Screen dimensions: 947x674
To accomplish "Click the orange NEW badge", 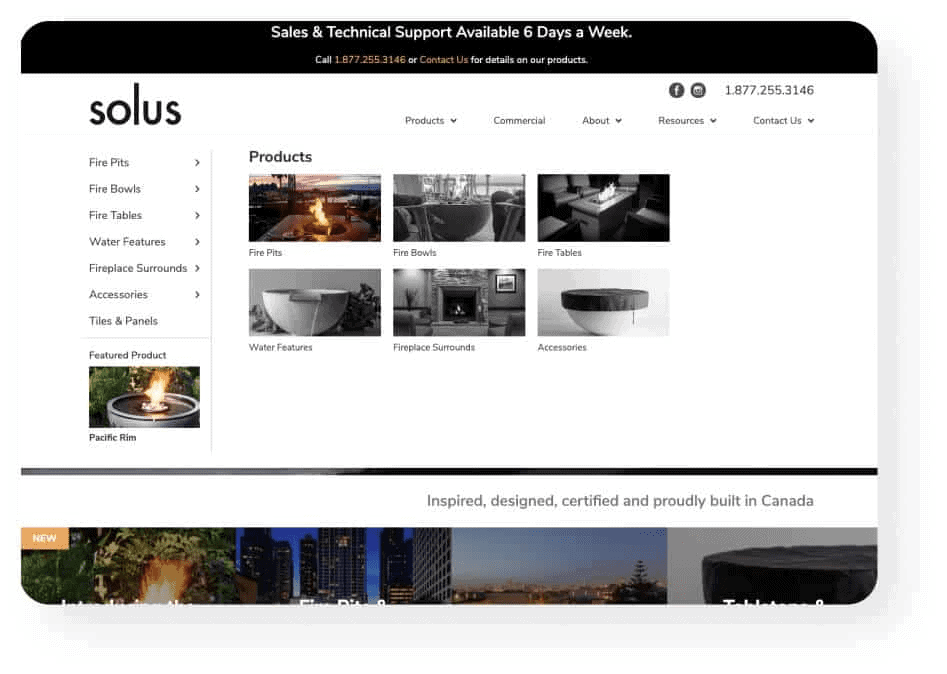I will click(x=44, y=538).
